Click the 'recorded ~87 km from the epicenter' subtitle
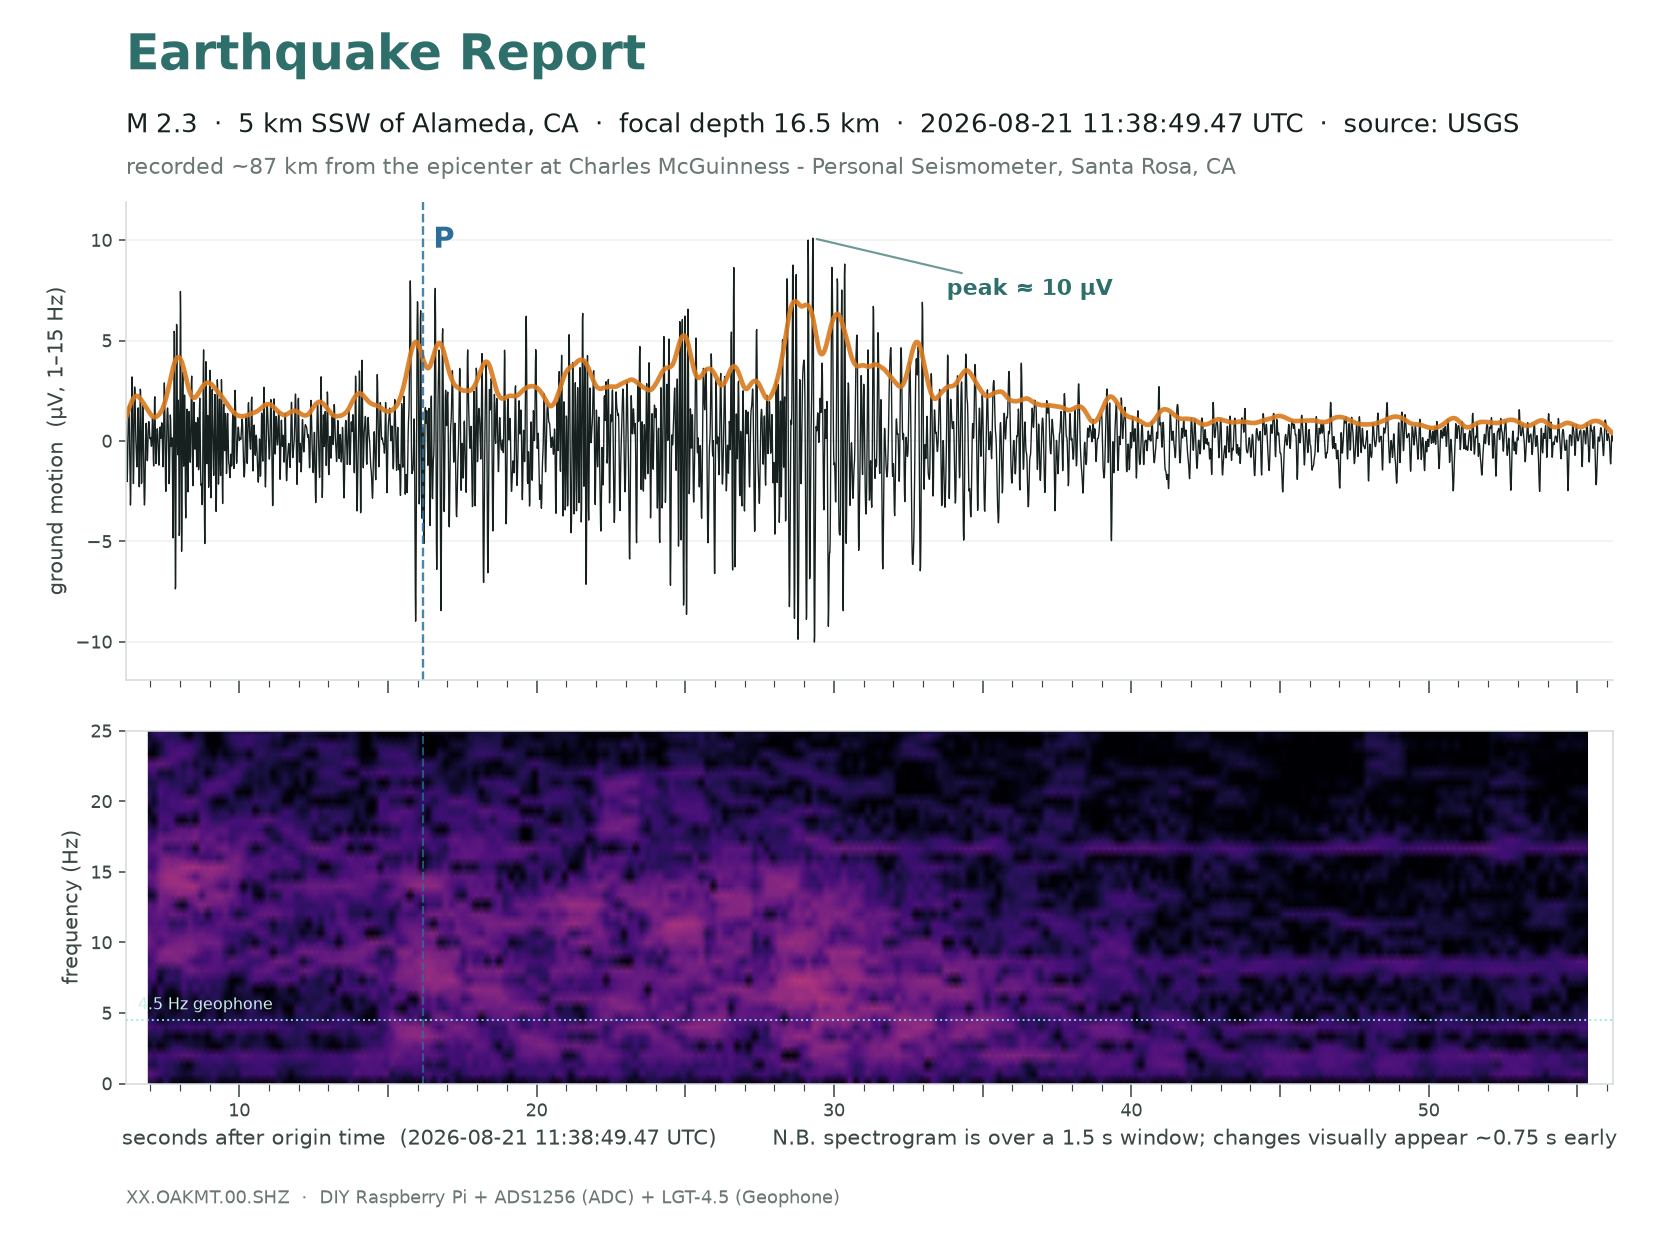1680x1260 pixels. pyautogui.click(x=680, y=167)
